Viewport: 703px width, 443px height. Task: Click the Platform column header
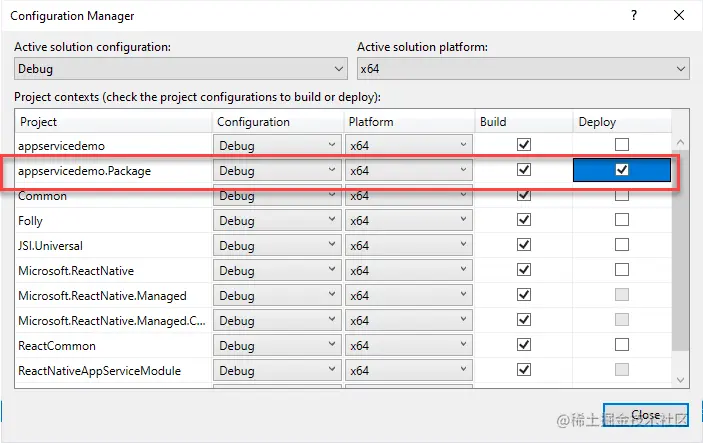tap(408, 122)
